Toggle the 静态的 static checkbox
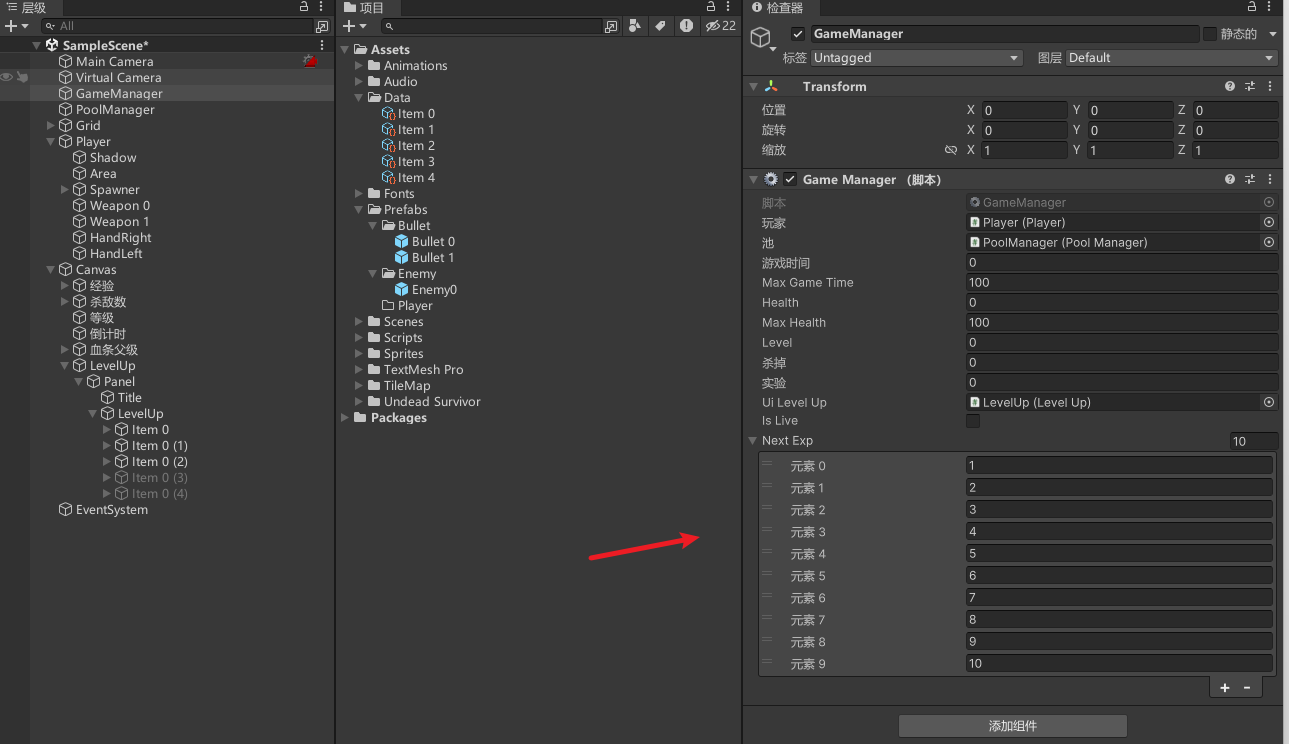This screenshot has height=744, width=1289. [x=1210, y=34]
